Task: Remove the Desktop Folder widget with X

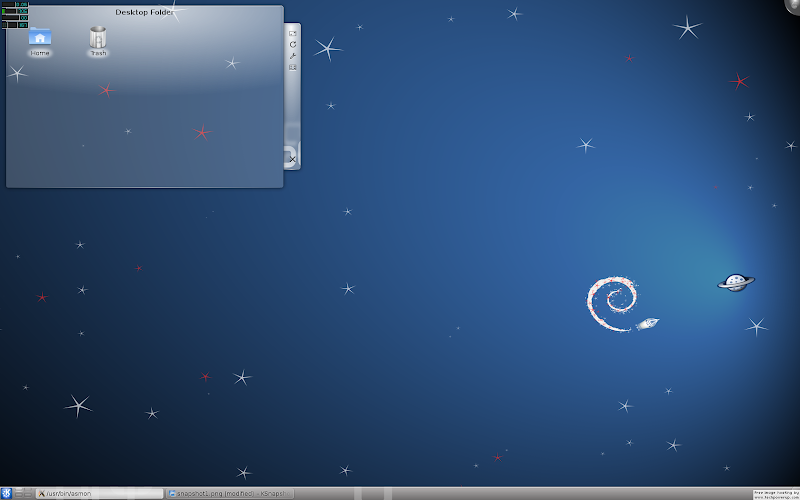Action: [x=292, y=159]
